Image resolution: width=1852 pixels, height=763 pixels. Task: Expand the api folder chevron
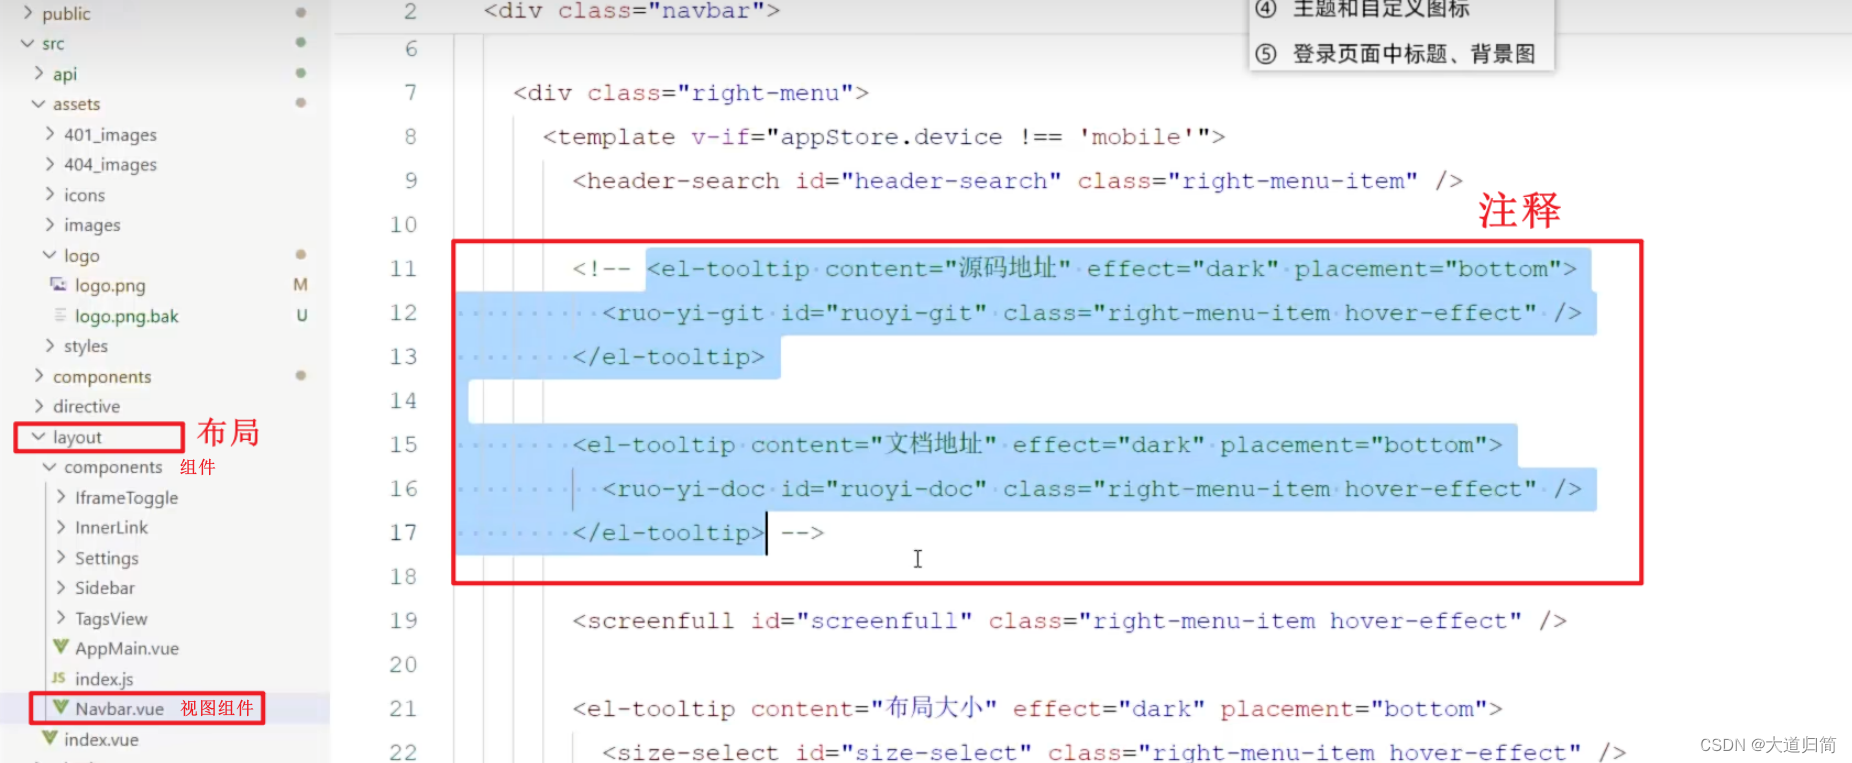tap(39, 73)
